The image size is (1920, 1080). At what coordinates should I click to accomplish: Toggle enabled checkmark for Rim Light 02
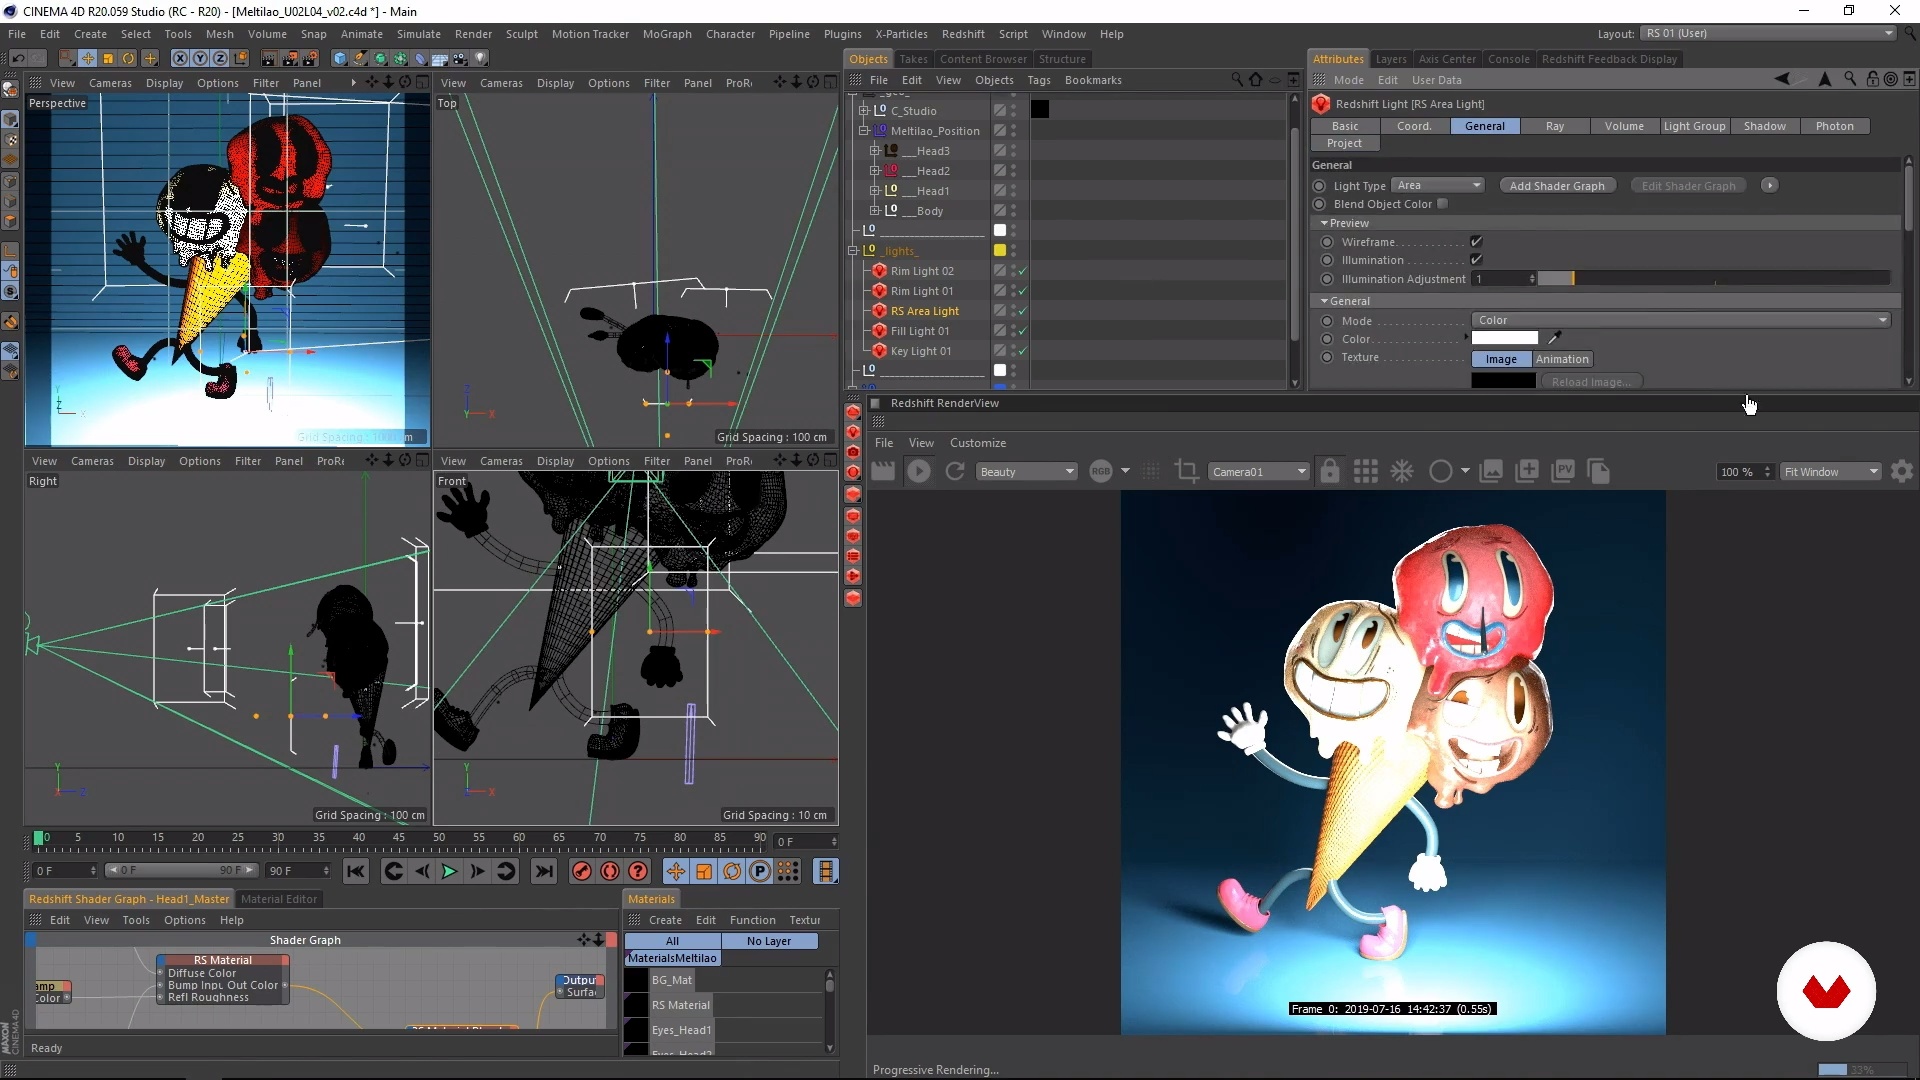[1023, 271]
